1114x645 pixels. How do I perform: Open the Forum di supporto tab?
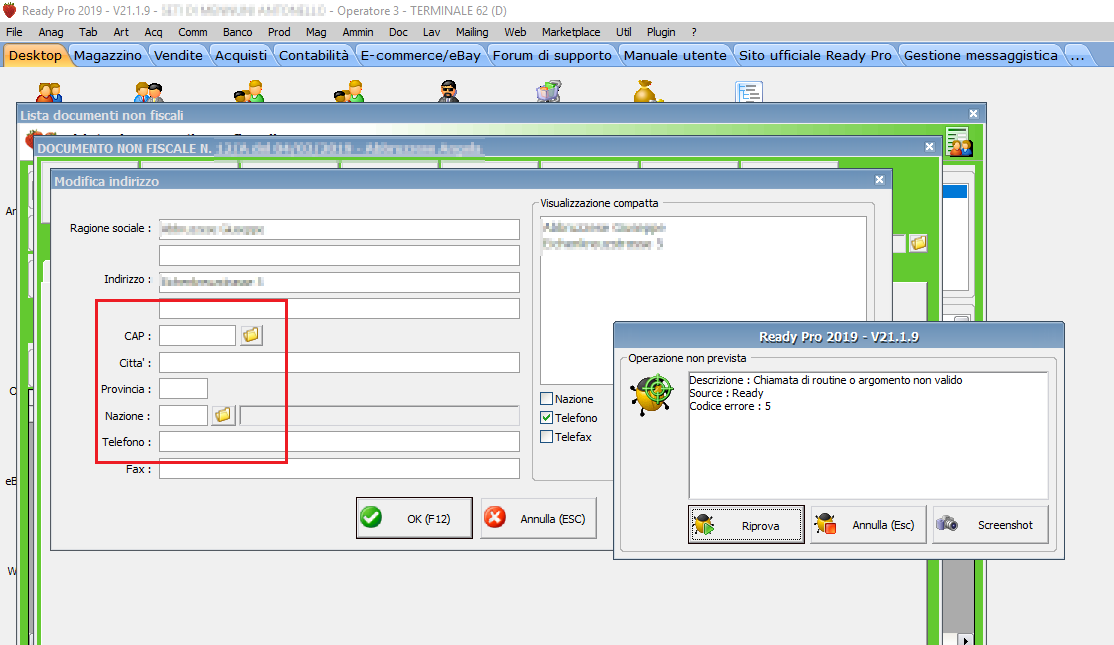(552, 55)
